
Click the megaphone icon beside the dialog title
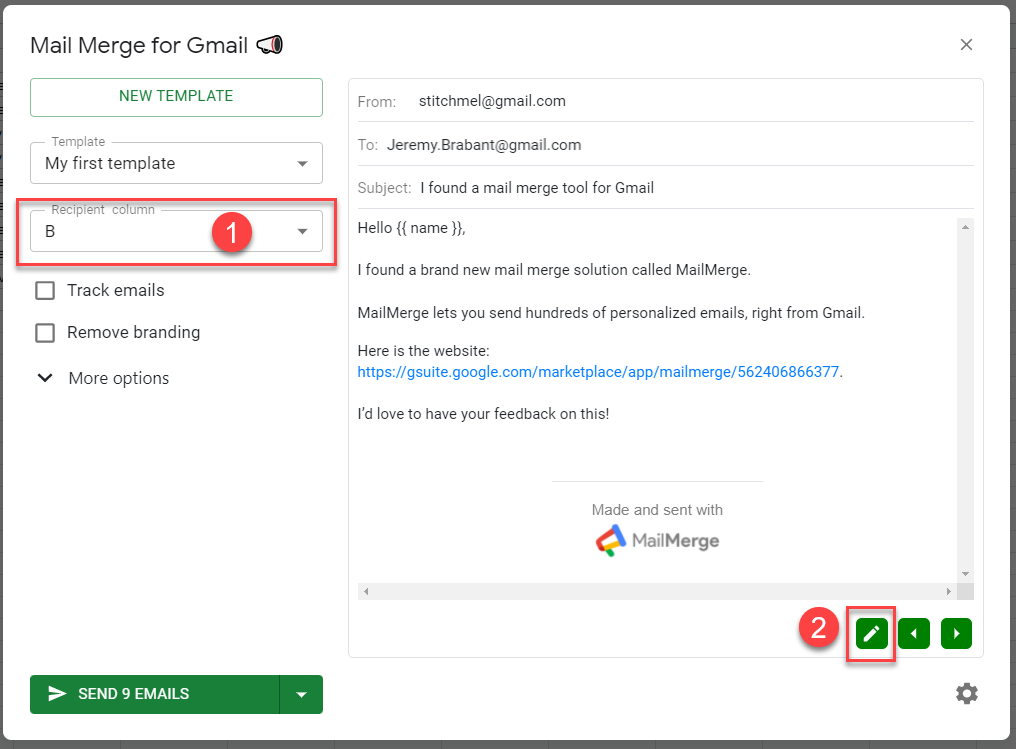click(268, 44)
